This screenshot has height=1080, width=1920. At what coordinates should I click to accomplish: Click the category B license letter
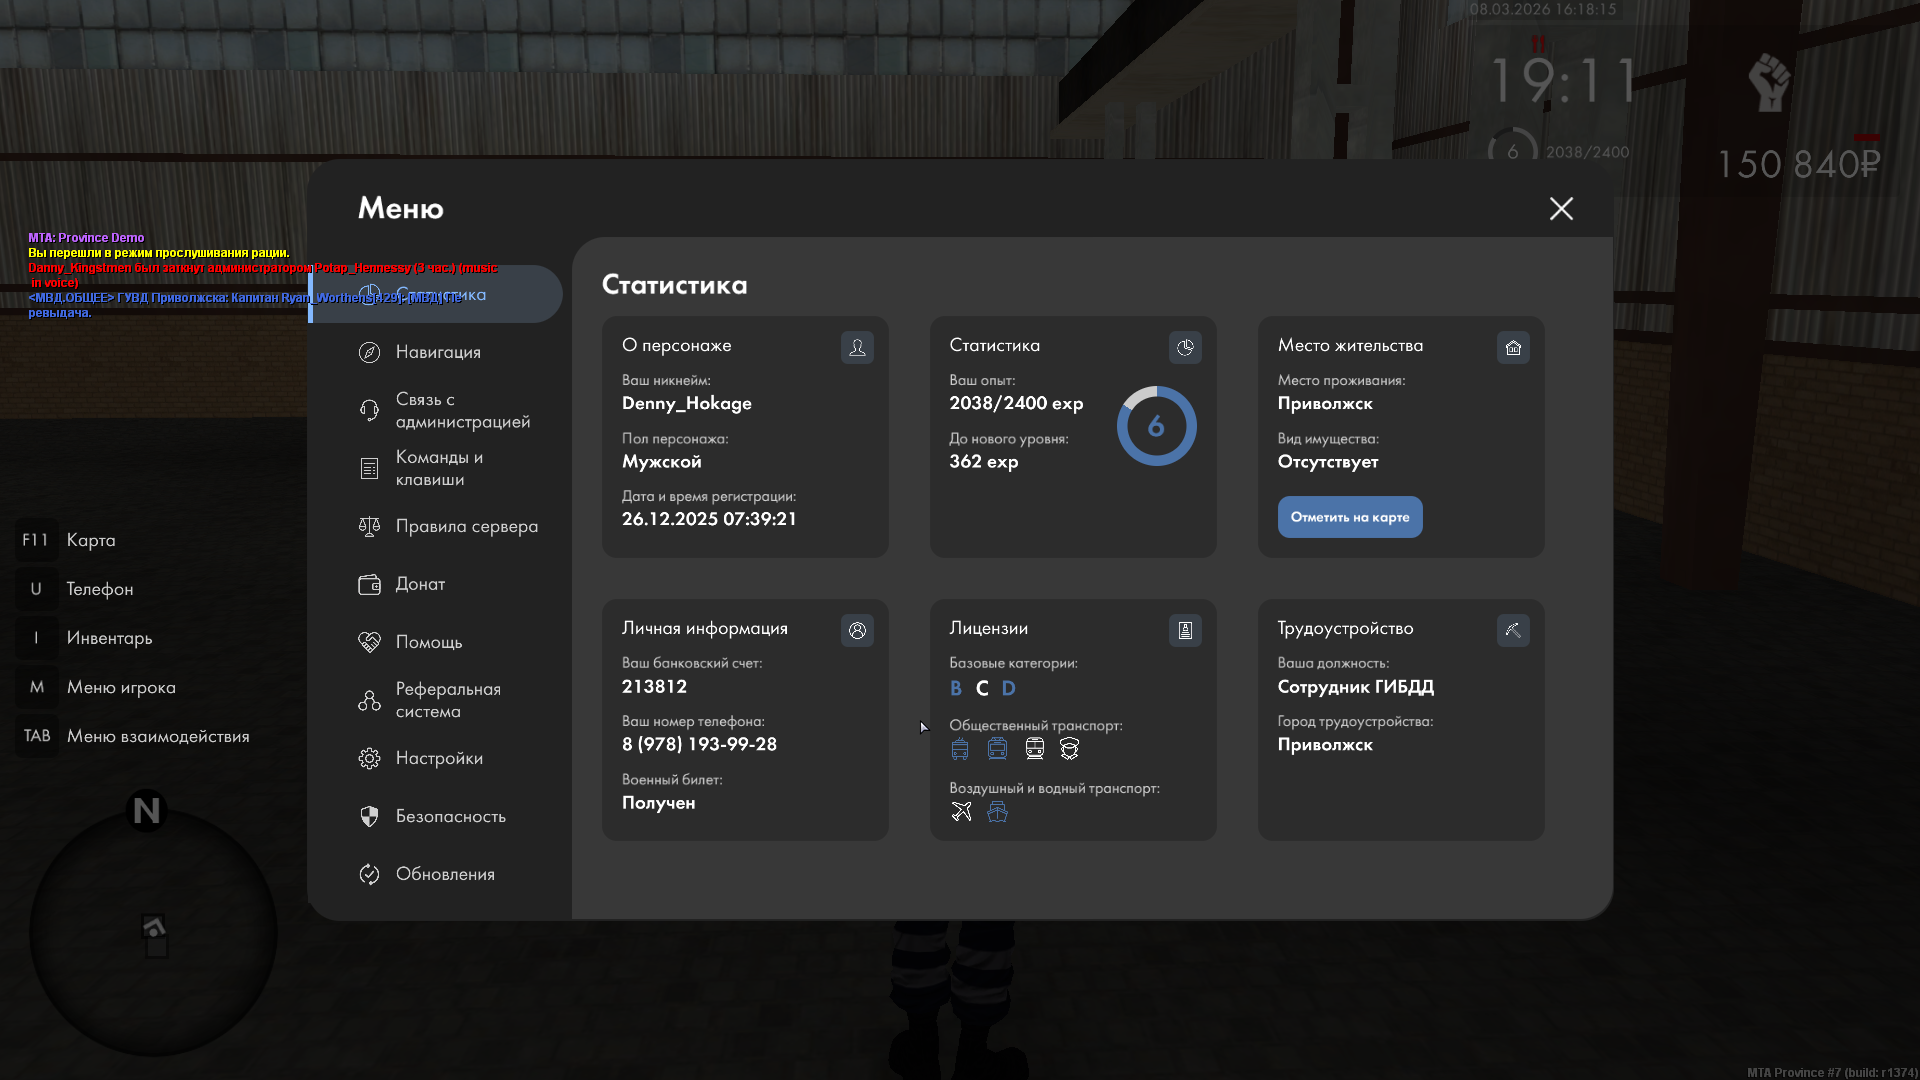(x=956, y=688)
